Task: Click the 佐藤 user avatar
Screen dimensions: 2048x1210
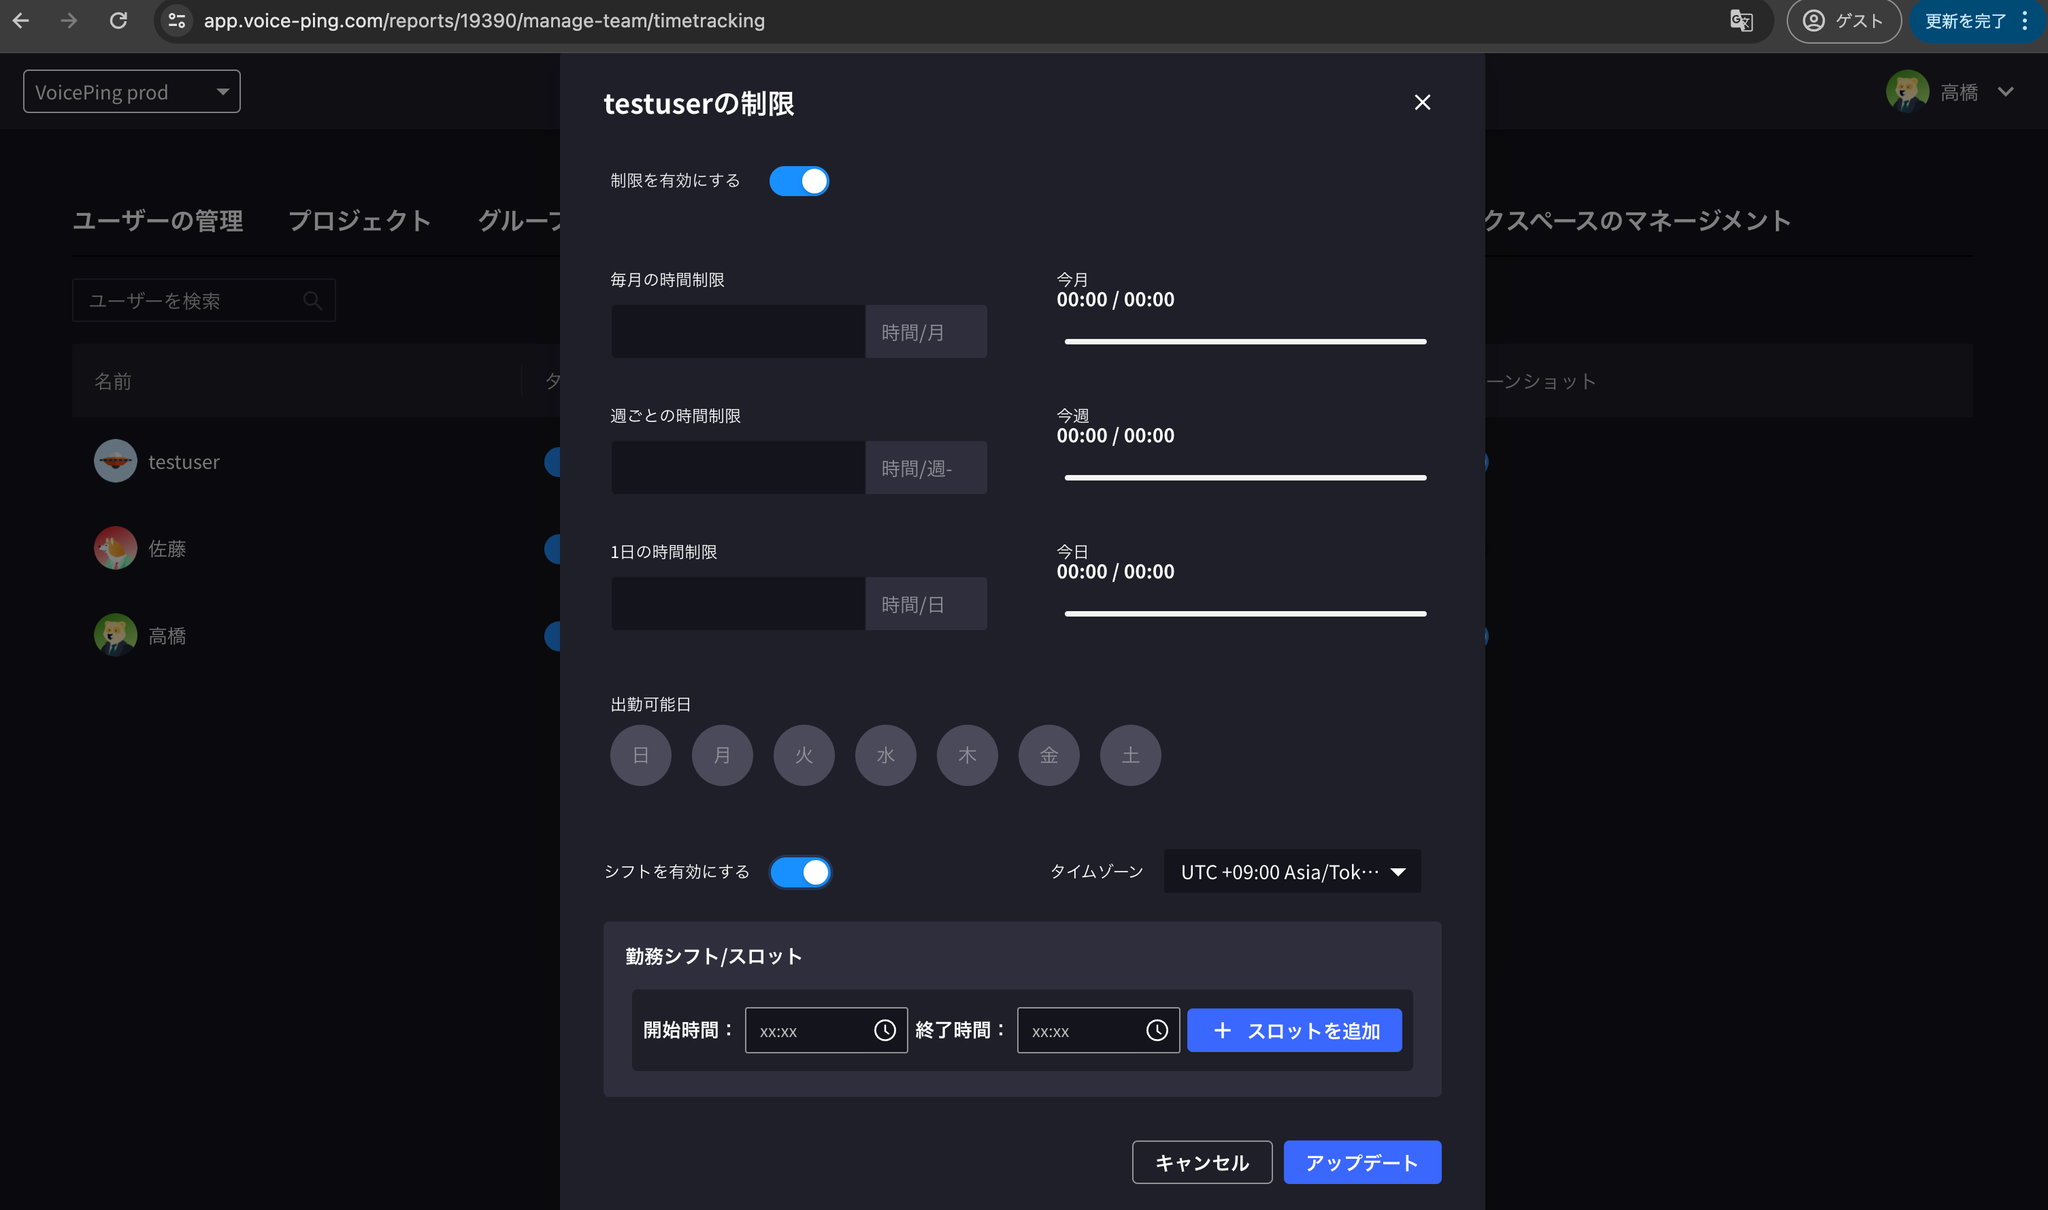Action: click(x=115, y=548)
